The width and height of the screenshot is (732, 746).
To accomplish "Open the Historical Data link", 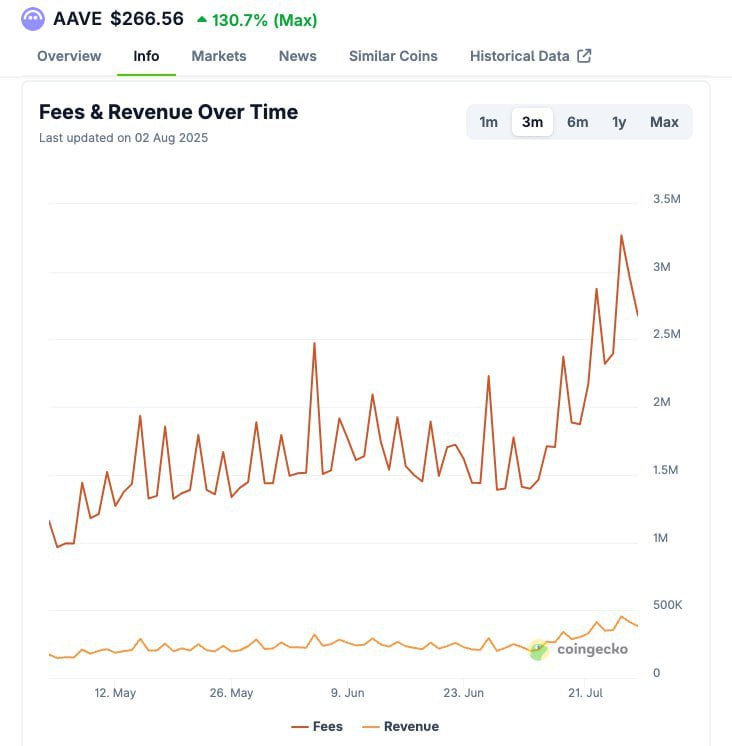I will pos(520,56).
